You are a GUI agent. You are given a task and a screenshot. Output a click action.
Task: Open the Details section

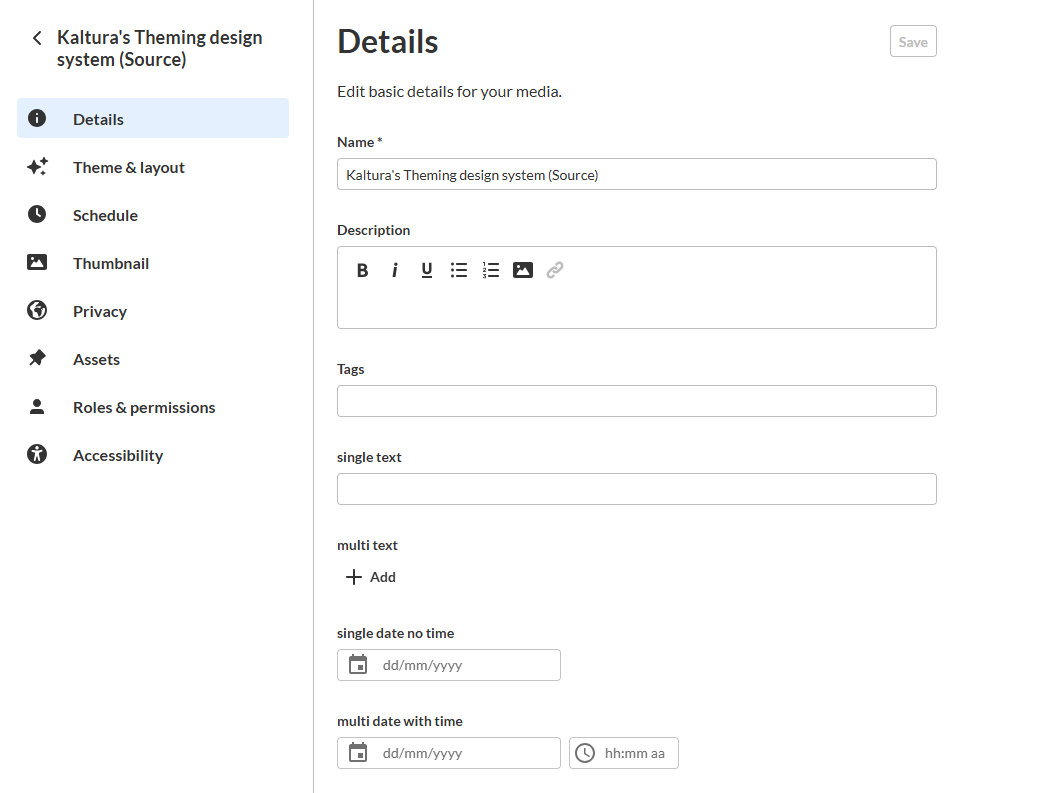click(x=153, y=118)
